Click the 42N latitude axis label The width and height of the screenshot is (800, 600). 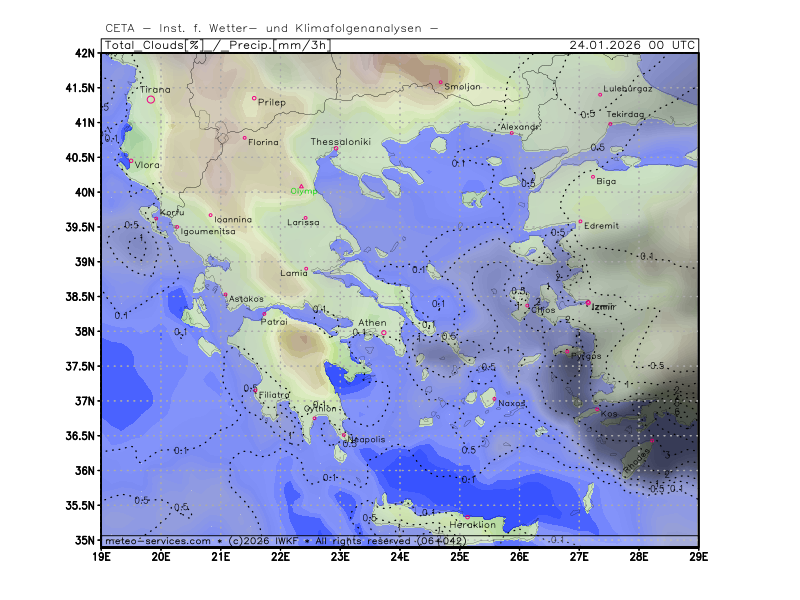(86, 53)
